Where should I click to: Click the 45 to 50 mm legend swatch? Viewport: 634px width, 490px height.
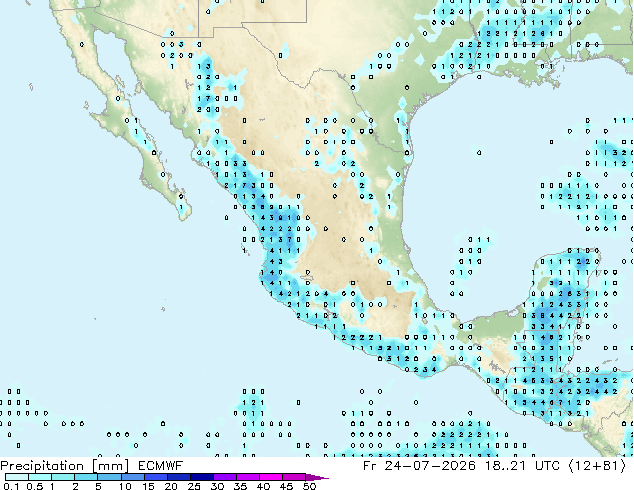[x=294, y=477]
